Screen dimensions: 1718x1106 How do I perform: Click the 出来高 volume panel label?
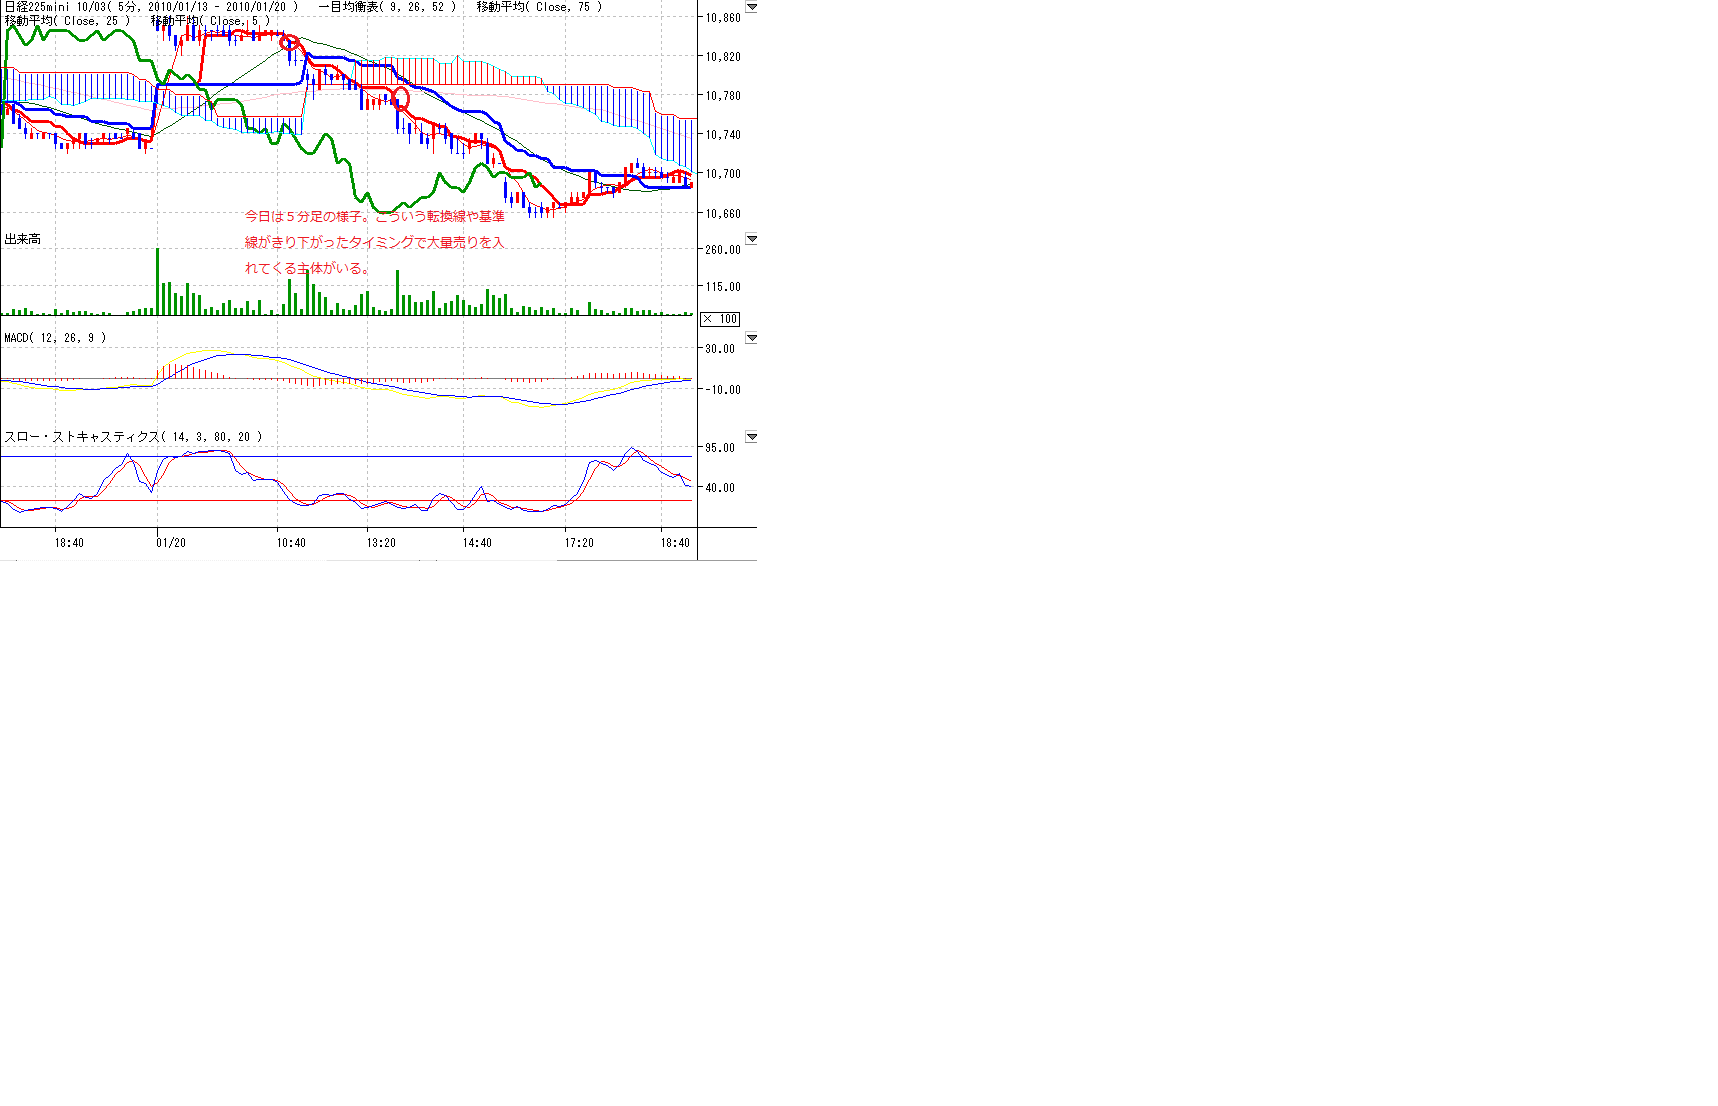click(22, 239)
